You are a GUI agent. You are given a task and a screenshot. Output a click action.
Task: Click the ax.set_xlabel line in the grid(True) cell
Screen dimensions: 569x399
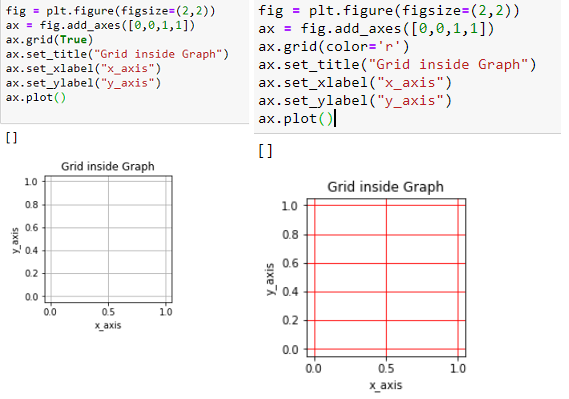tap(83, 69)
